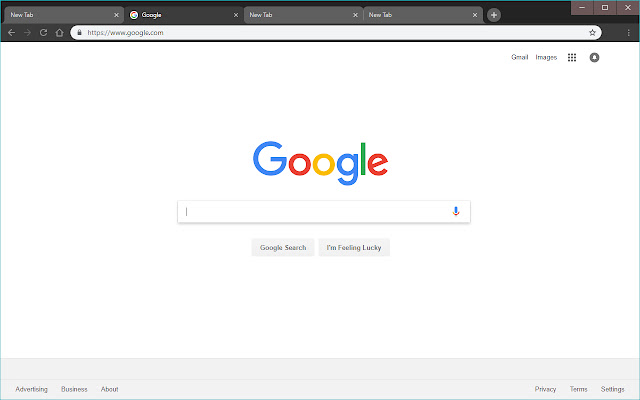Open the Privacy footer link
The image size is (640, 400).
tap(545, 389)
